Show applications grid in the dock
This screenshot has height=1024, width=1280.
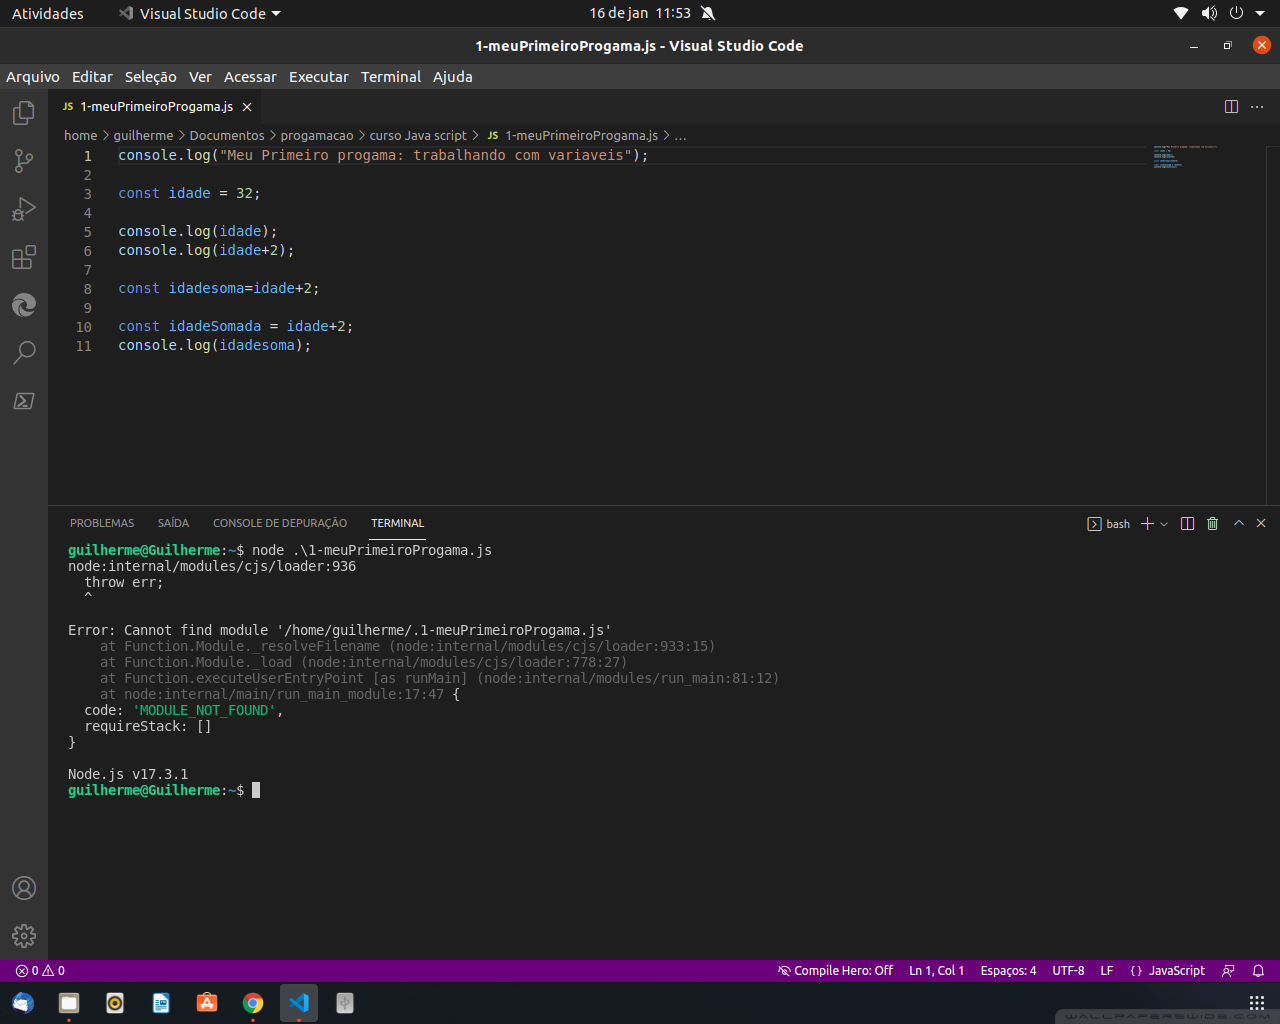pos(1257,1003)
